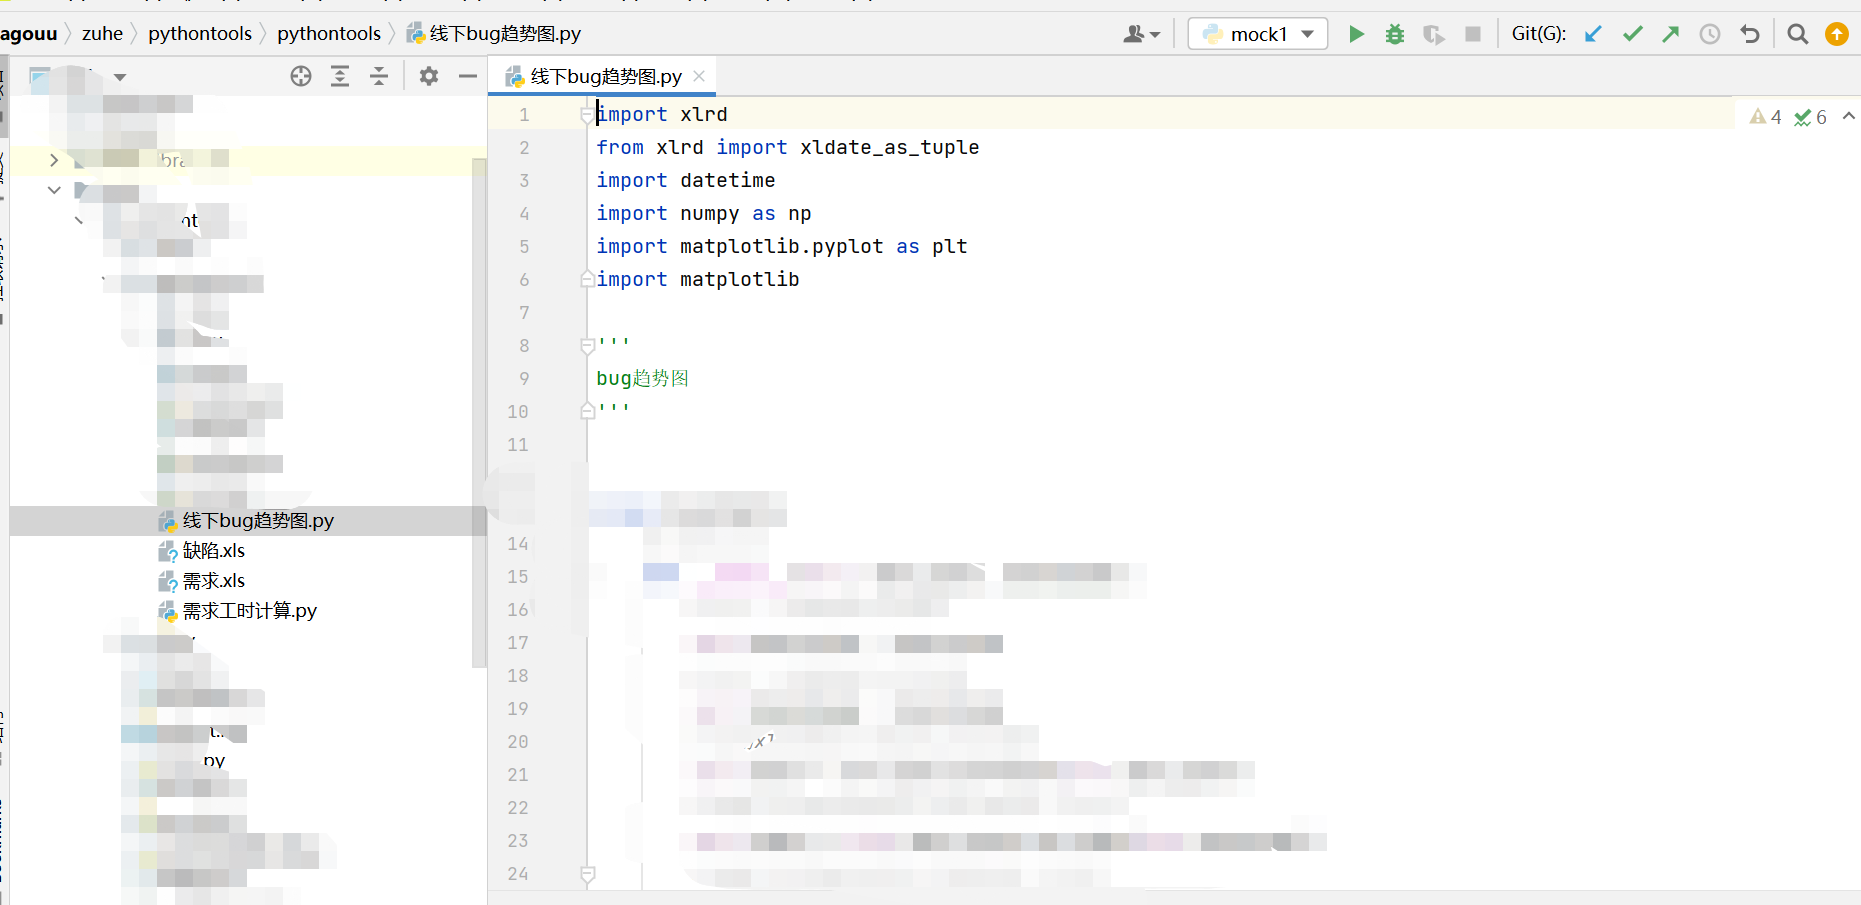Expand all in the project tree
This screenshot has width=1861, height=905.
click(340, 76)
